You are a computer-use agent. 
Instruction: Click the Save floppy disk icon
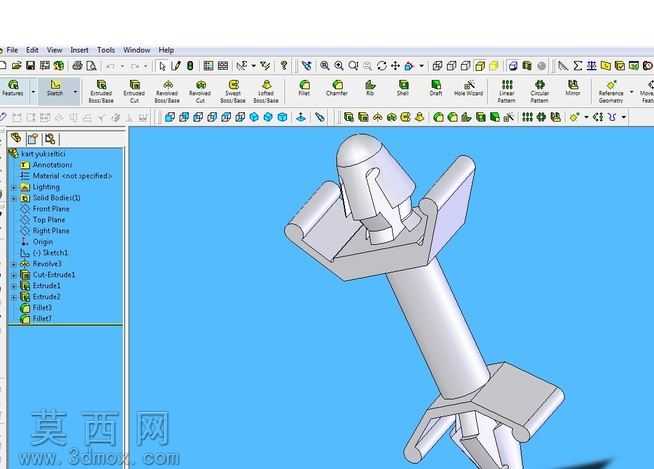tap(30, 66)
